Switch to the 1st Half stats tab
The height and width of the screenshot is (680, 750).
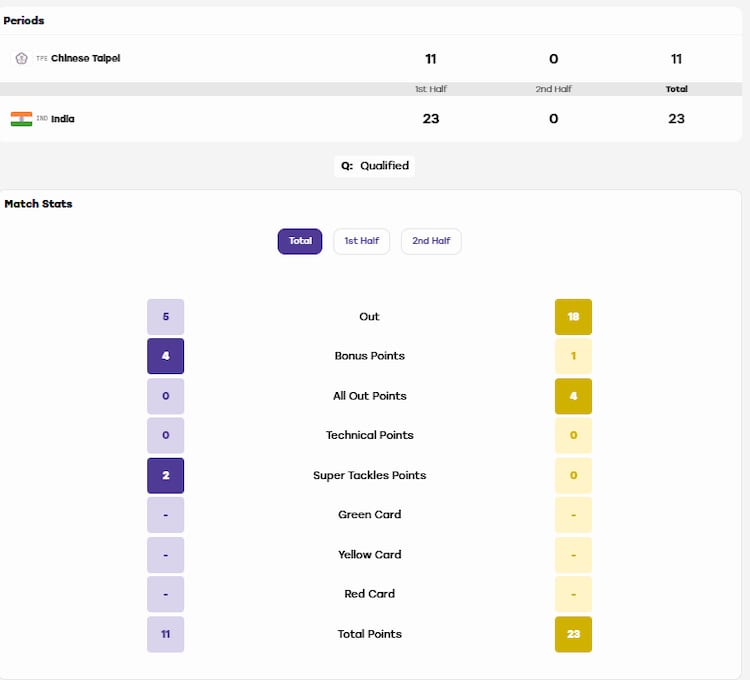362,241
